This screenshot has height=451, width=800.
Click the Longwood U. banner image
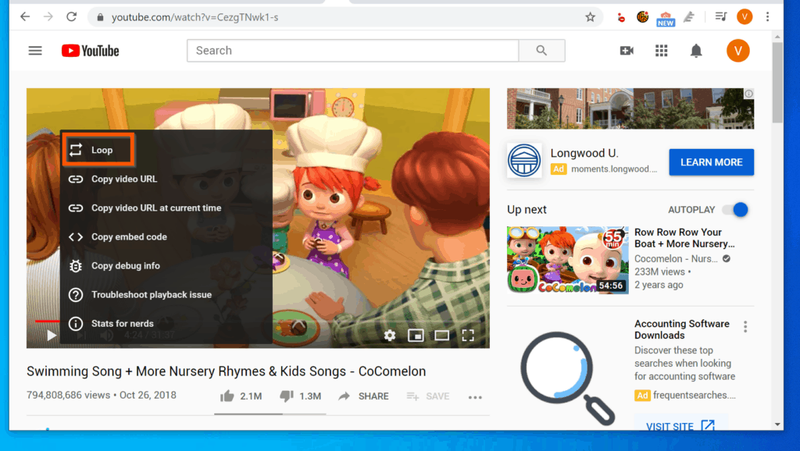(x=630, y=109)
